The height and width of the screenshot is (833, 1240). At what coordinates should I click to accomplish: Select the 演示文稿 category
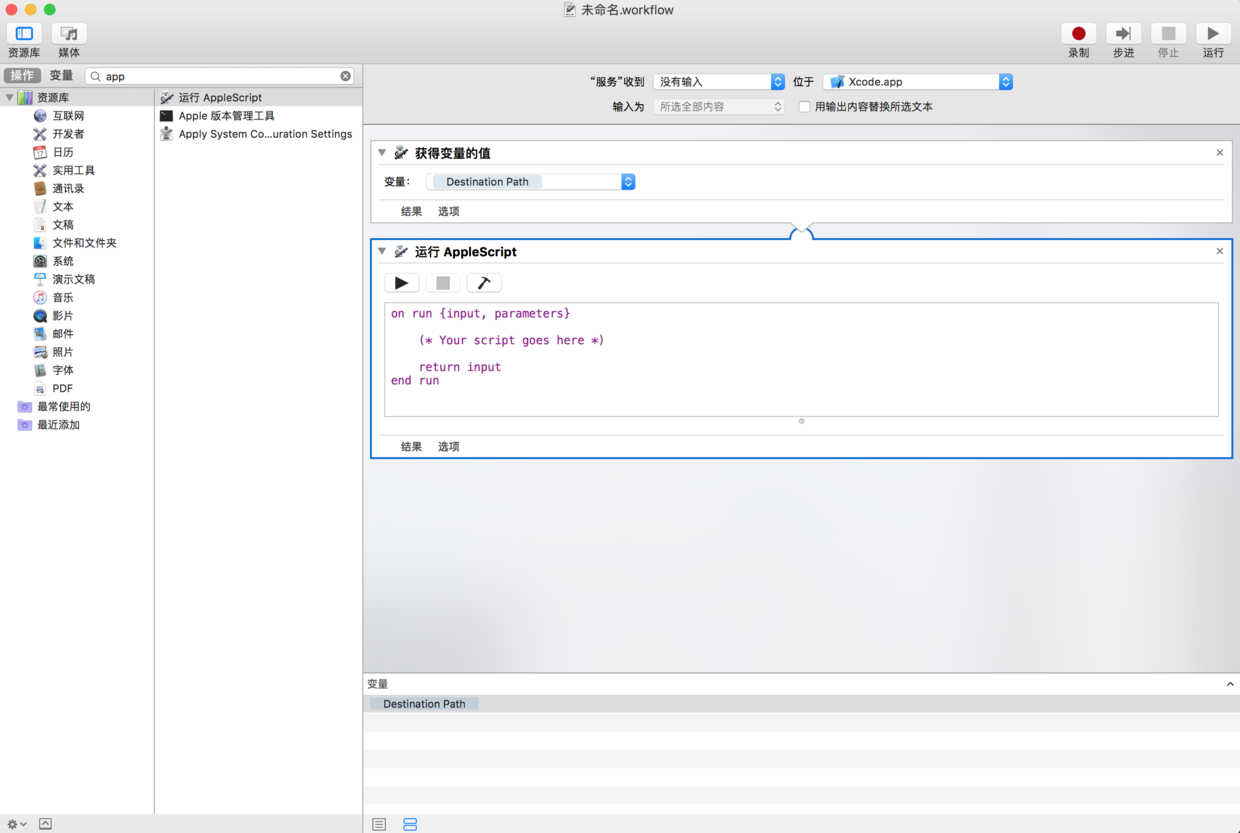coord(73,279)
